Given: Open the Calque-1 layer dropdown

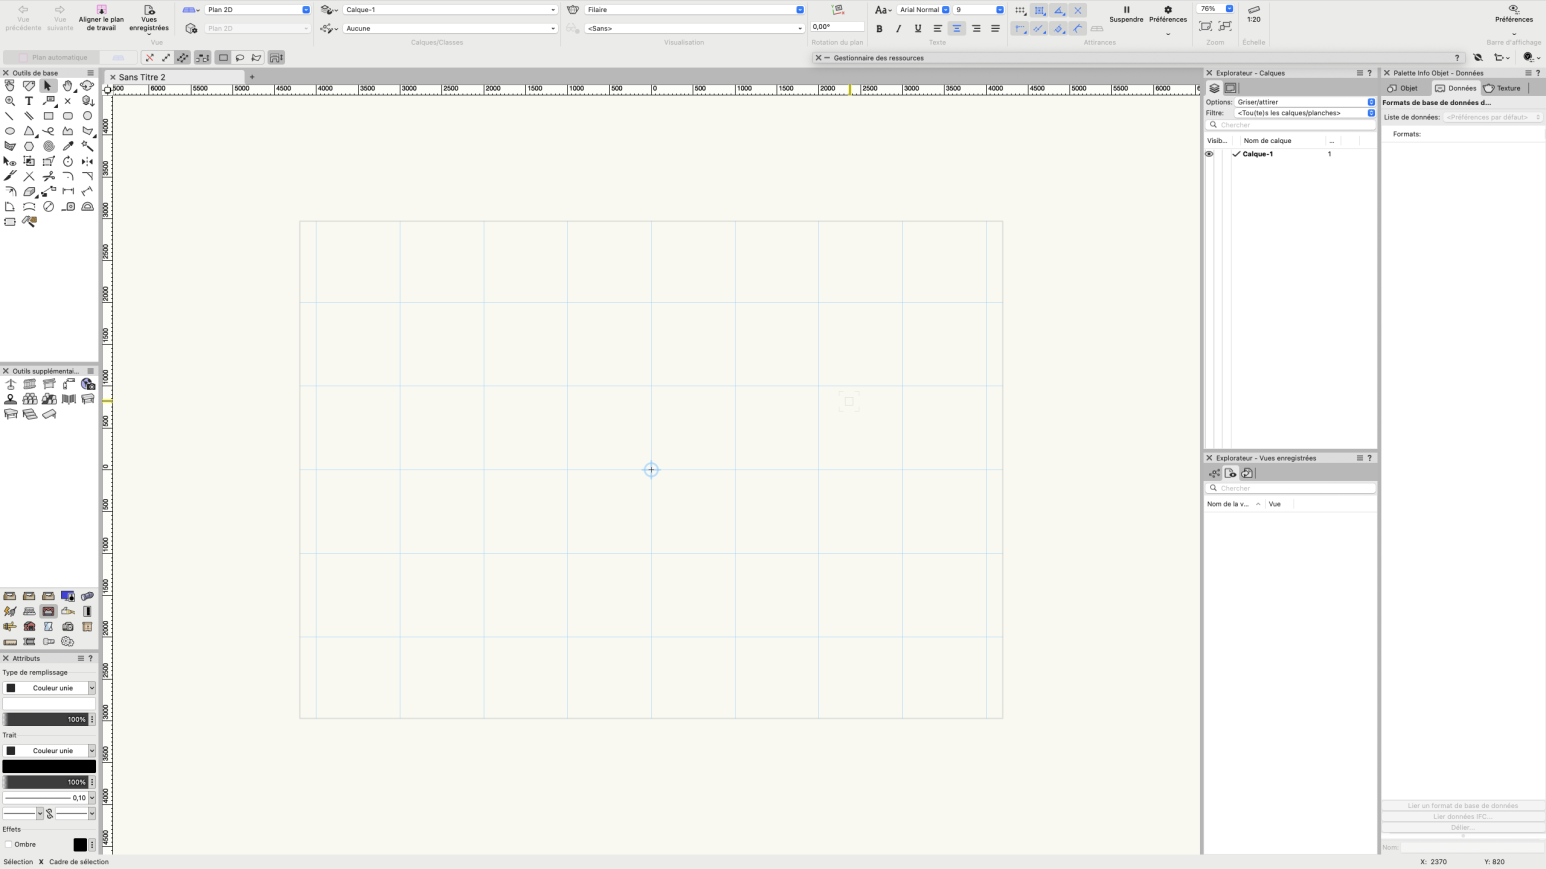Looking at the screenshot, I should pyautogui.click(x=450, y=10).
